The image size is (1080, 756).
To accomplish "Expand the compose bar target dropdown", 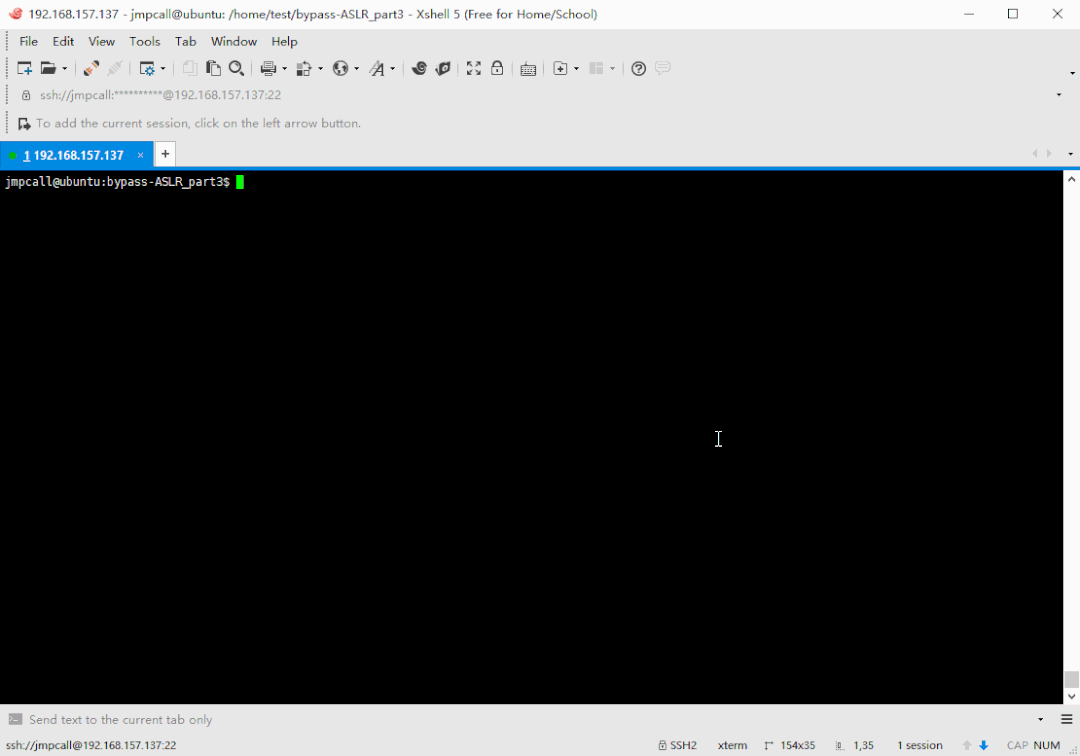I will (1040, 720).
